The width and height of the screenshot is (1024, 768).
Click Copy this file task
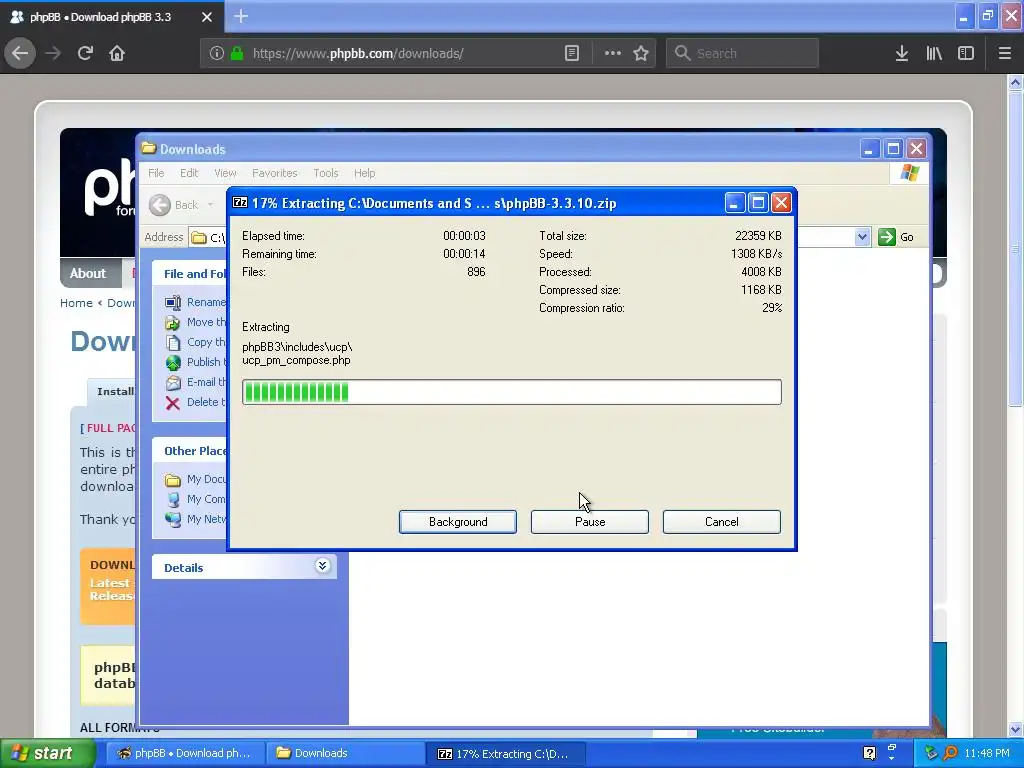(195, 342)
